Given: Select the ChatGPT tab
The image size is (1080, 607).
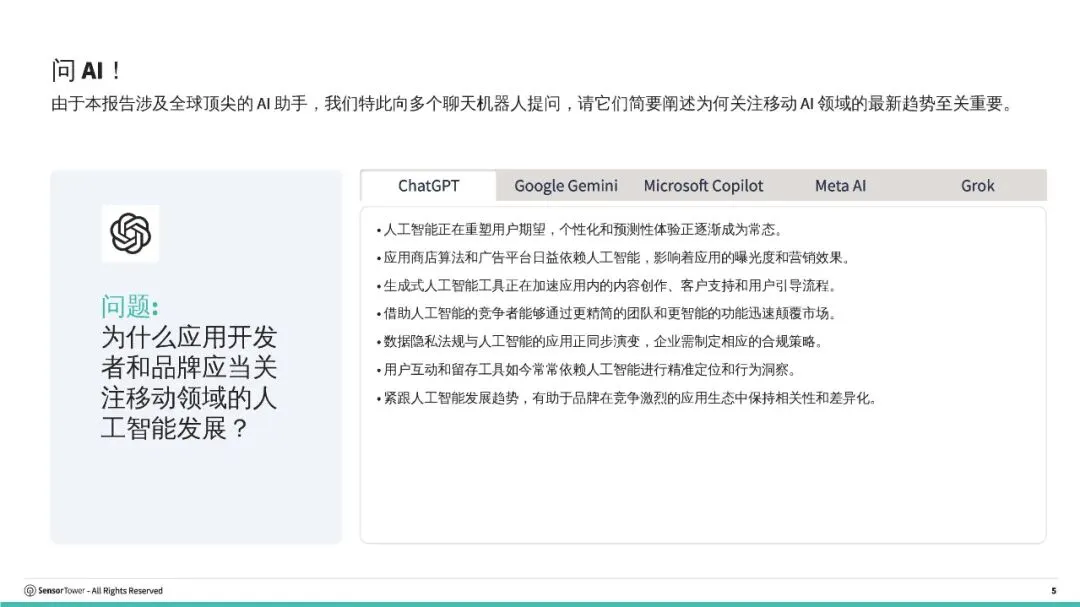Looking at the screenshot, I should (x=428, y=186).
